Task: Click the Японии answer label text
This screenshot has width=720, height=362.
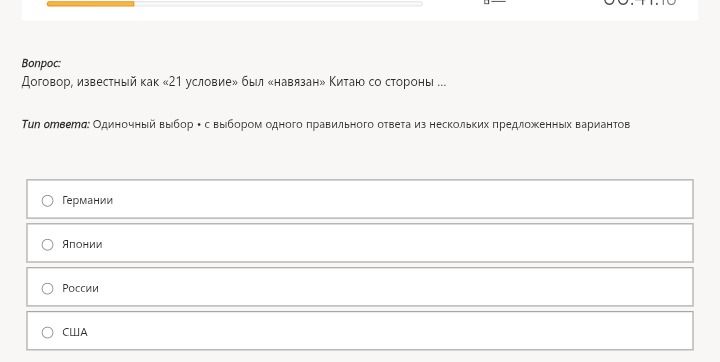Action: click(82, 244)
